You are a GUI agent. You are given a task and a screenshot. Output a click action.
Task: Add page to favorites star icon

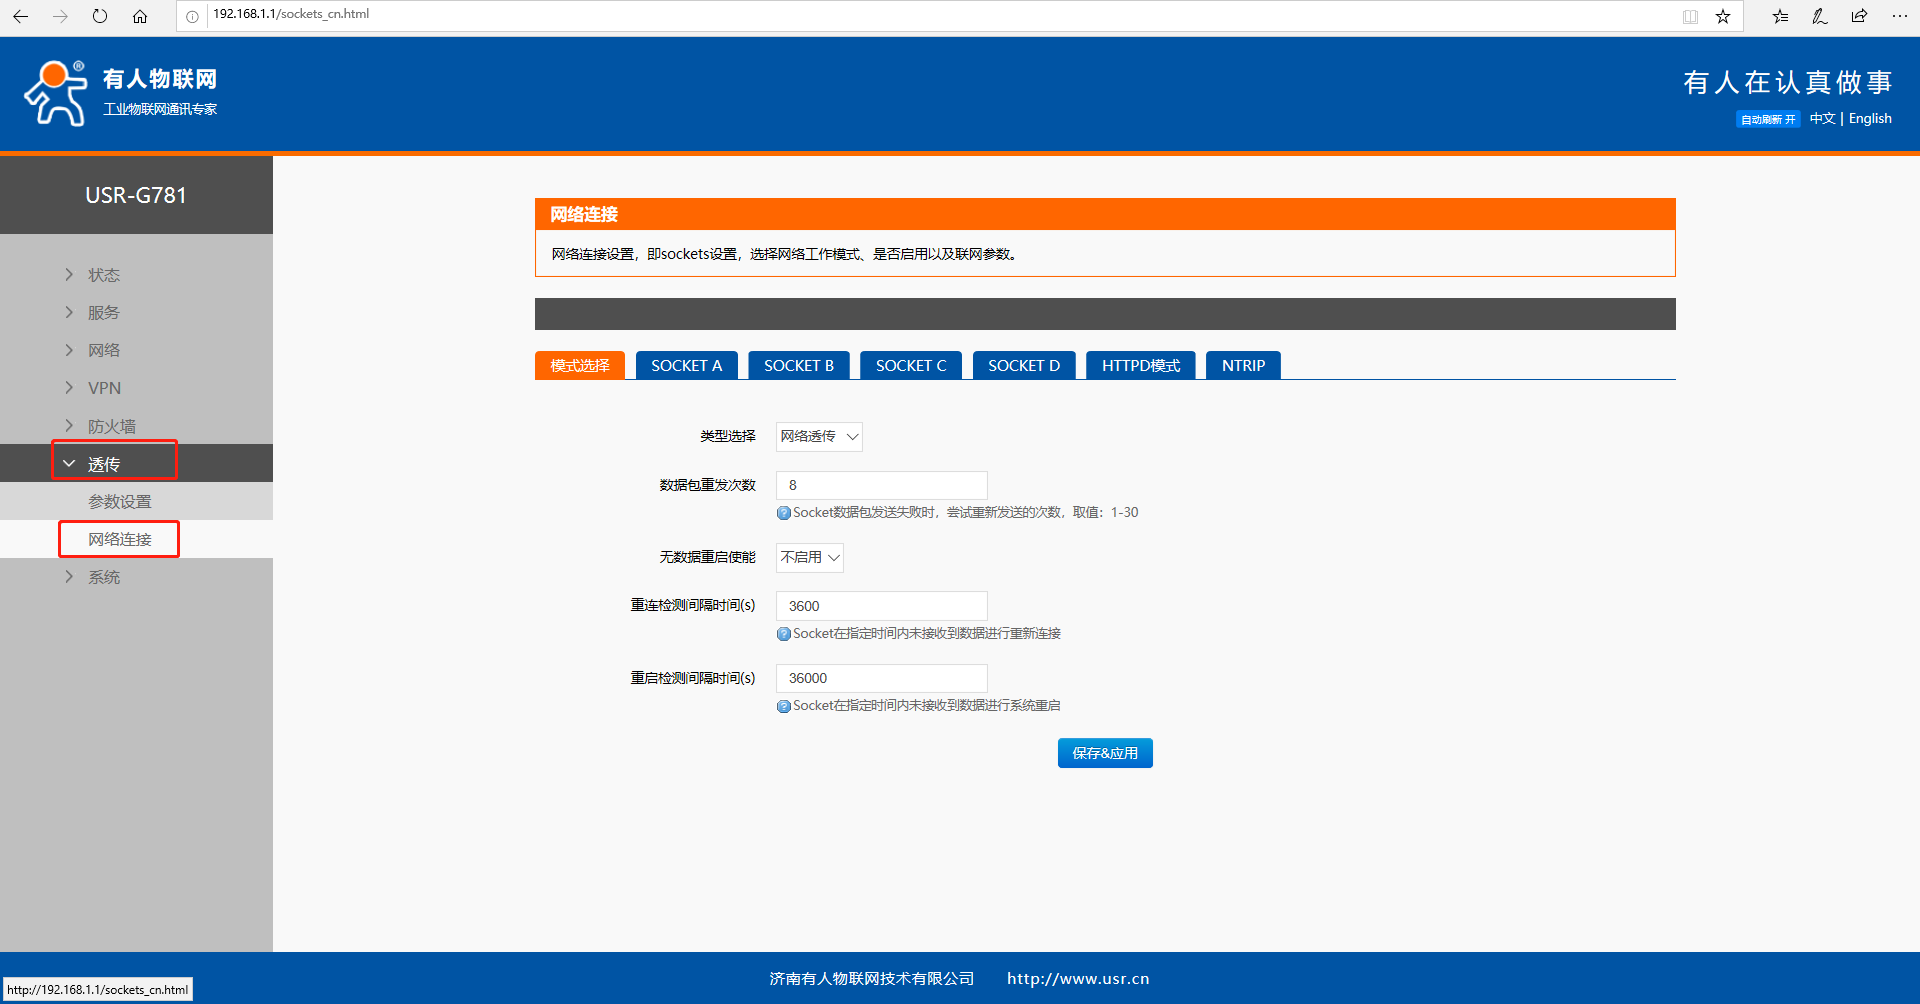tap(1722, 16)
